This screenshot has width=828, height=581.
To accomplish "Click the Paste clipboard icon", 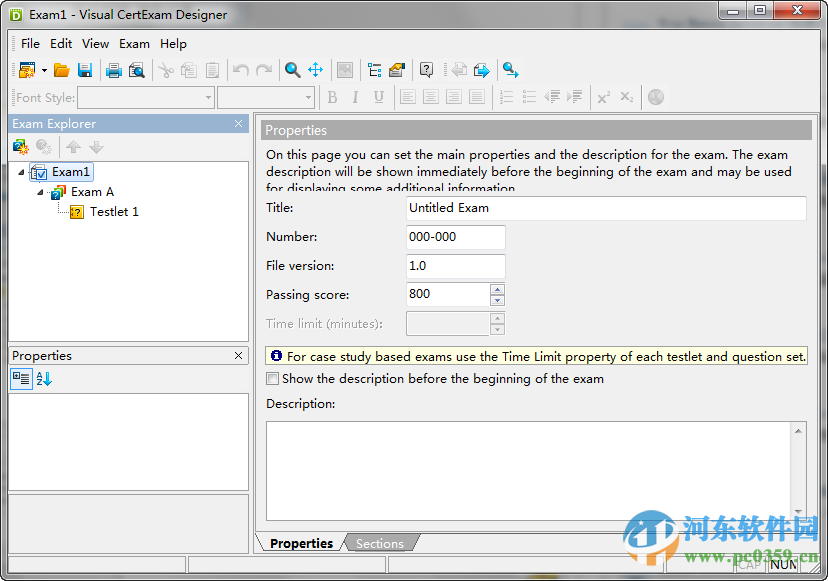I will coord(212,70).
